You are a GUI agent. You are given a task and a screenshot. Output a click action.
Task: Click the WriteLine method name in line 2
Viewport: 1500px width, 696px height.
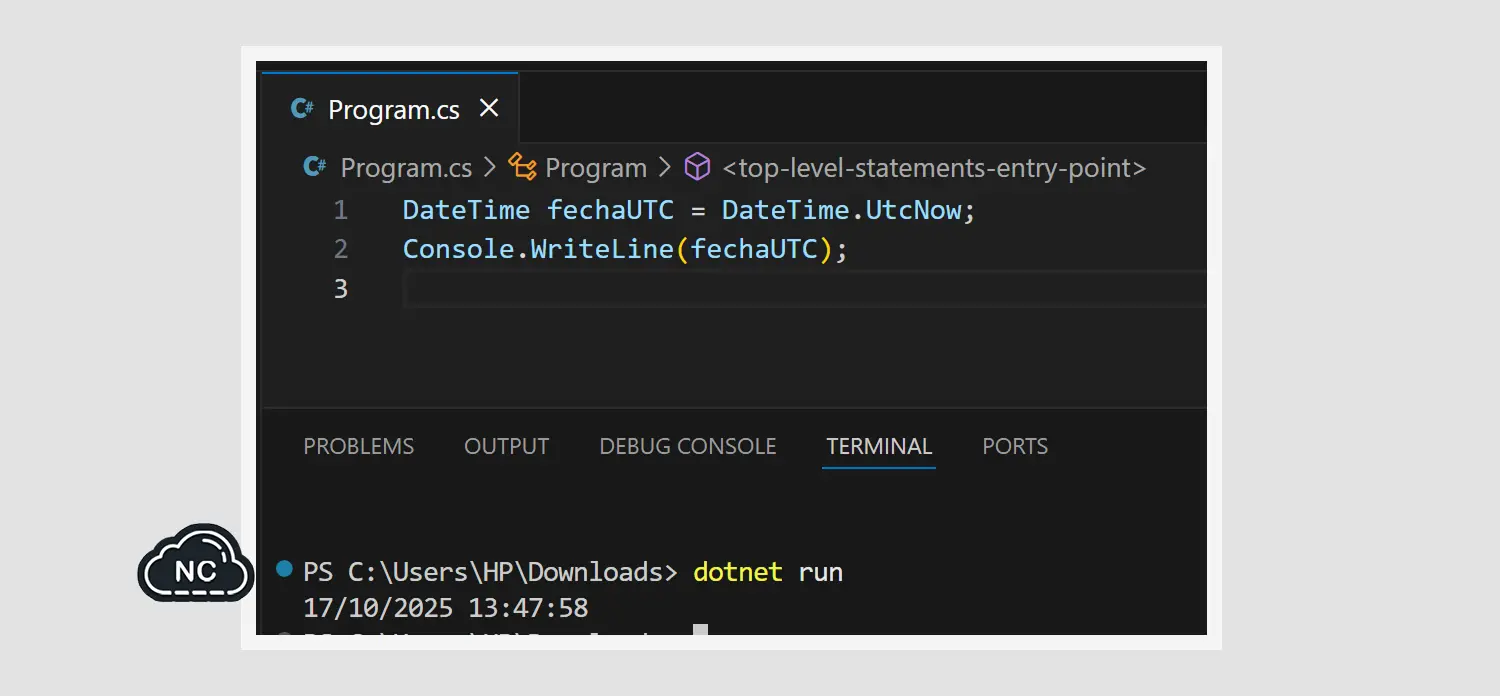coord(602,249)
